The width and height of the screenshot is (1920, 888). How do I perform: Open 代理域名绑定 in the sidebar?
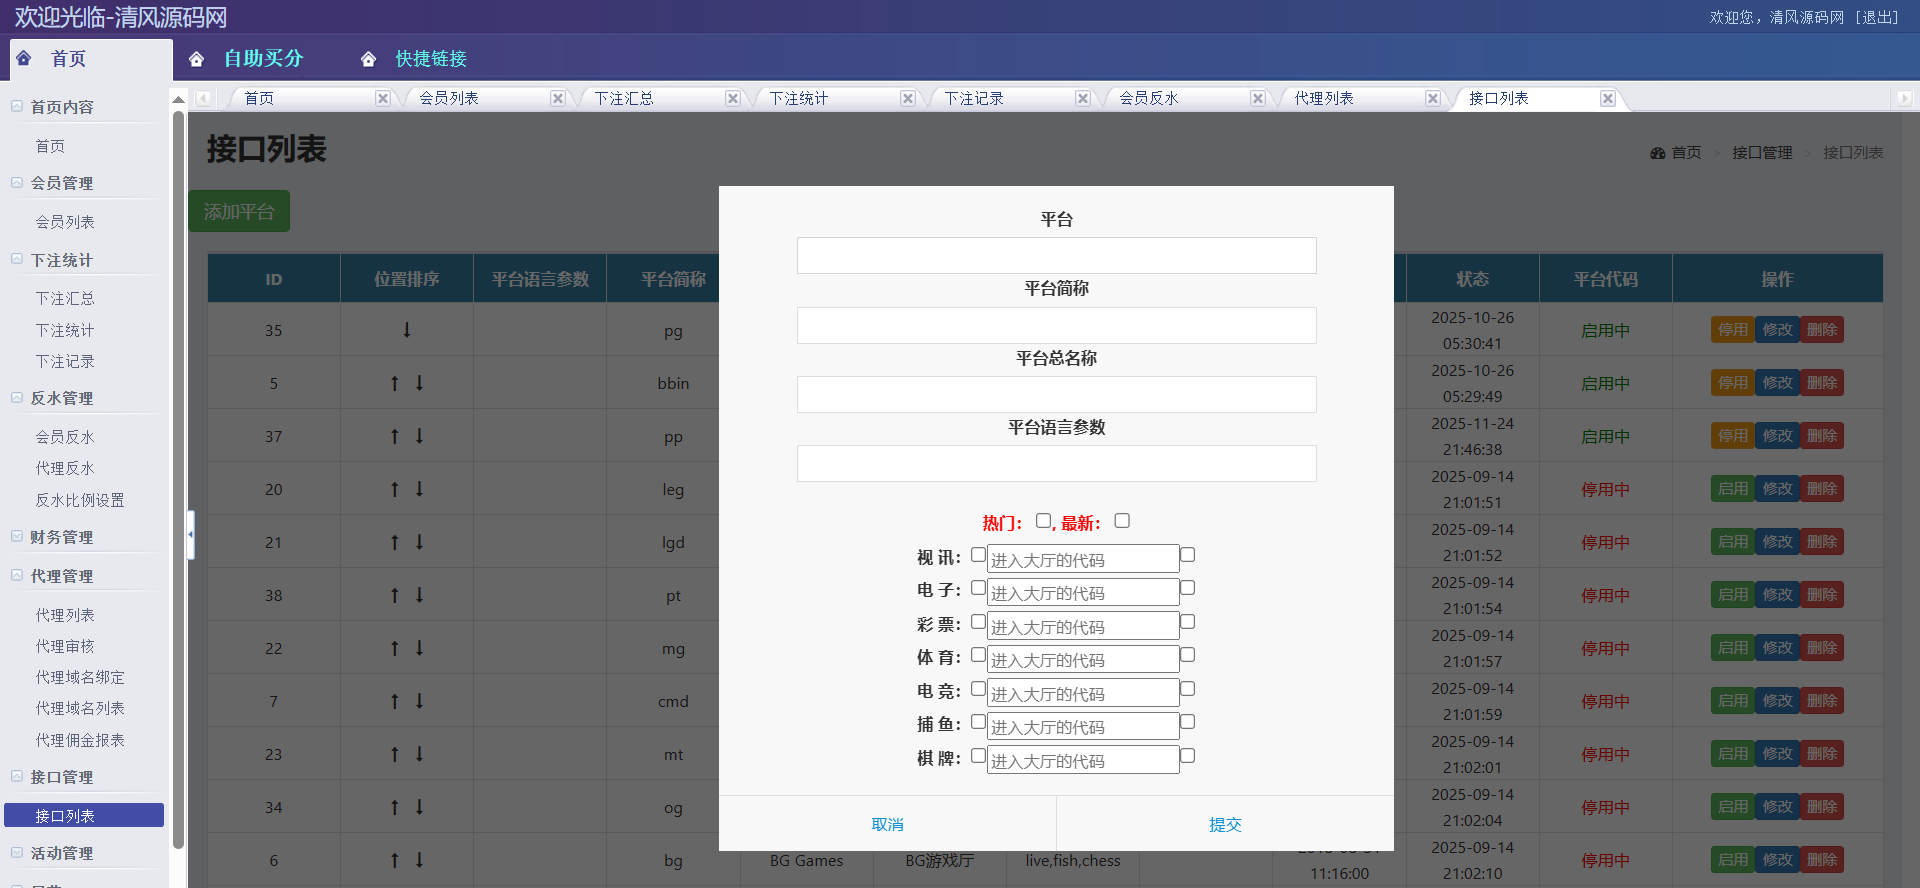[x=80, y=677]
